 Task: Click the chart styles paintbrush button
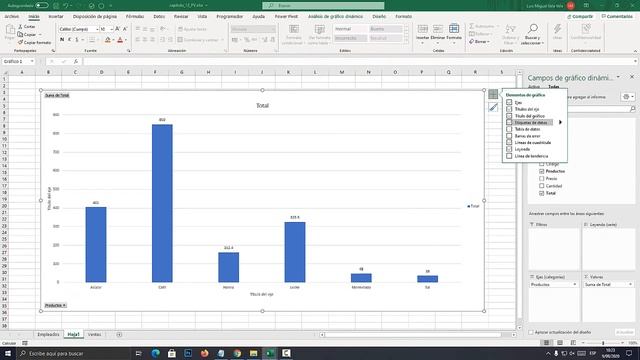pos(493,107)
